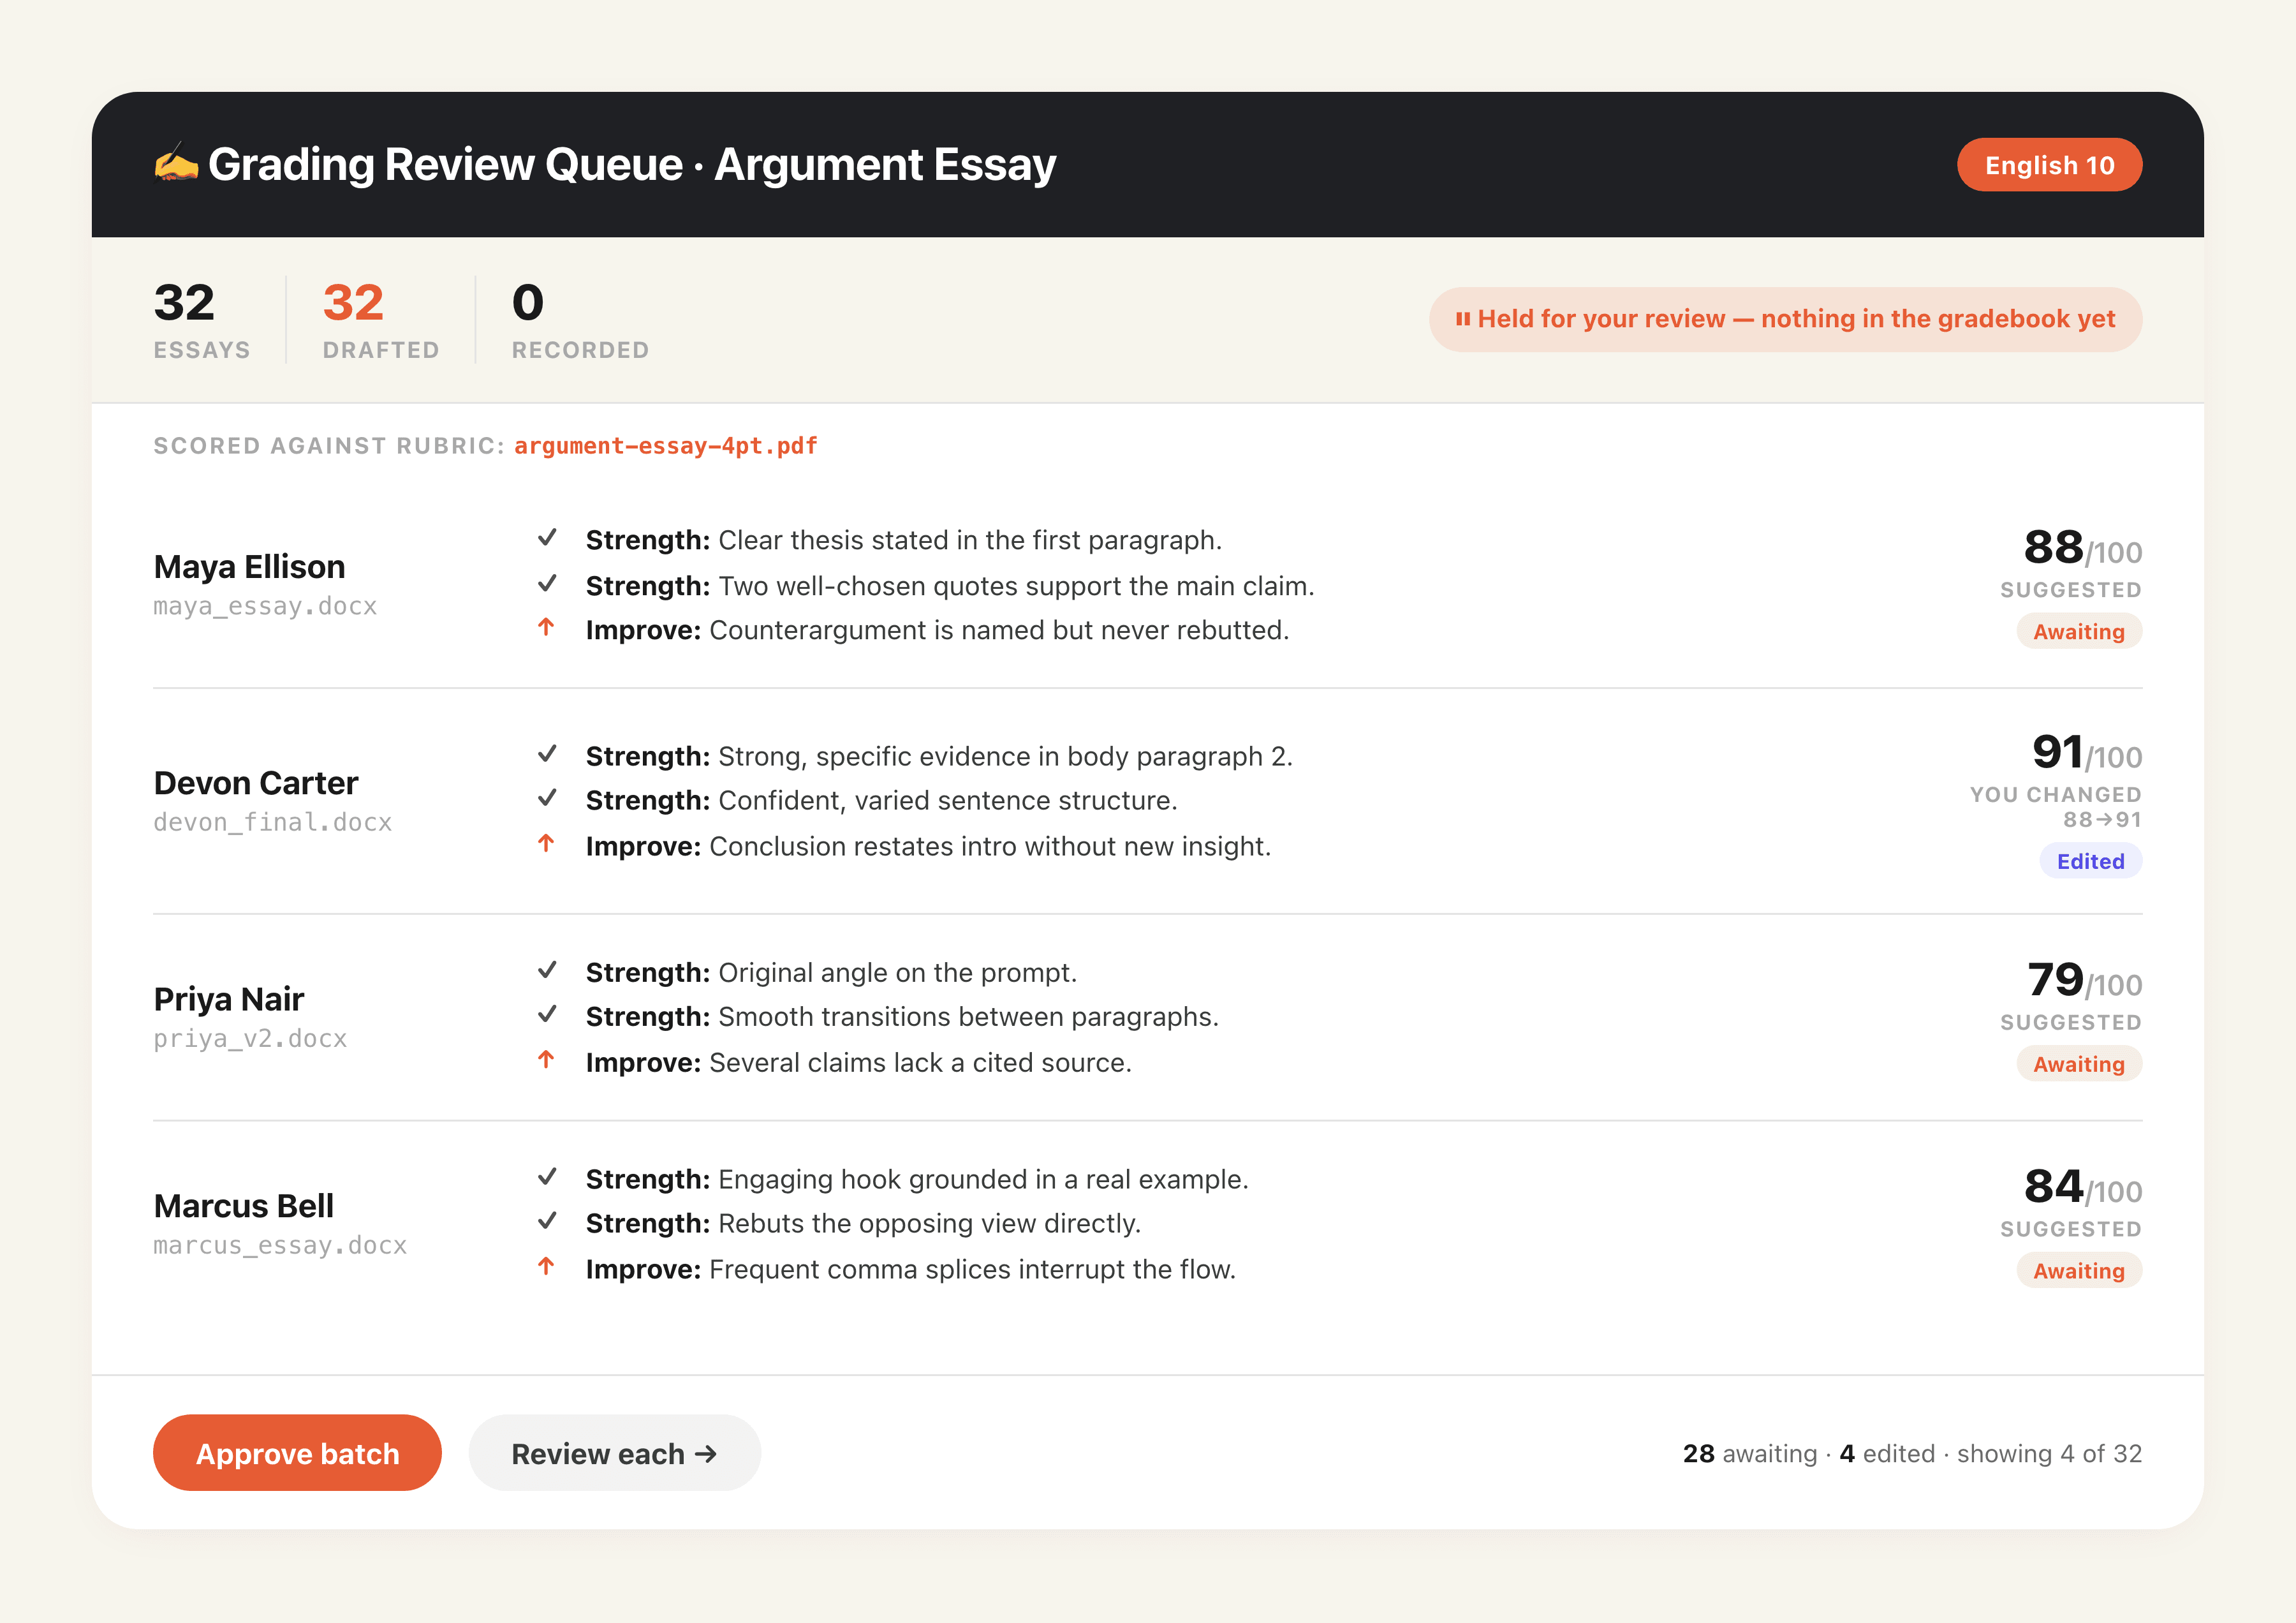Click Edited badge on Devon Carter's row
The height and width of the screenshot is (1623, 2296).
point(2090,861)
